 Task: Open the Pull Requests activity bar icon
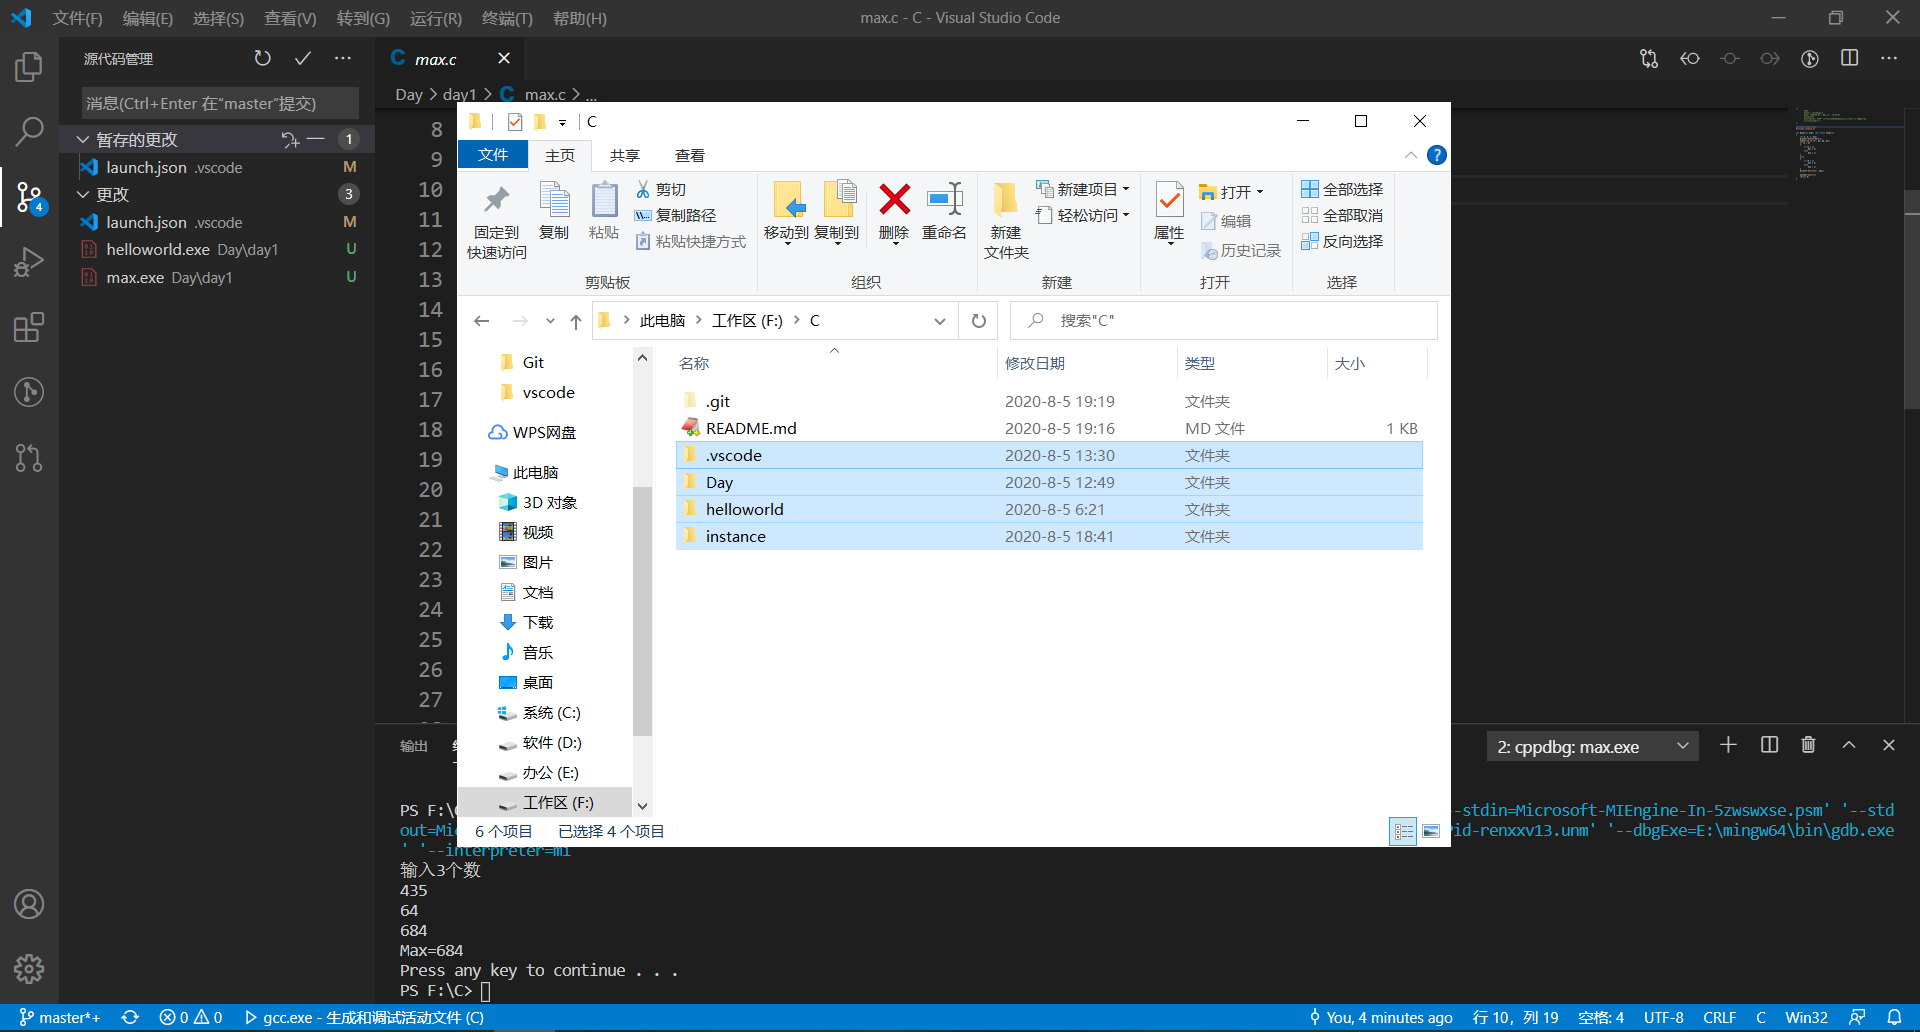pyautogui.click(x=29, y=458)
